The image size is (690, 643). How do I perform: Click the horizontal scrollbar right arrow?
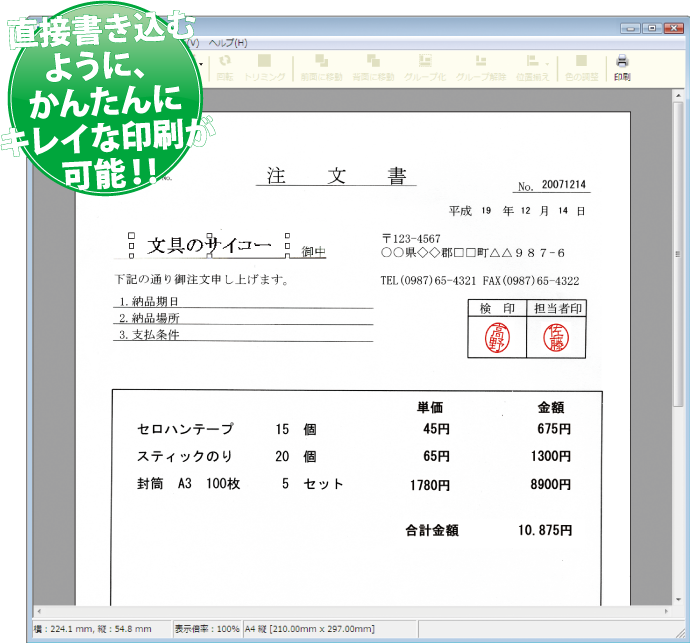point(667,611)
